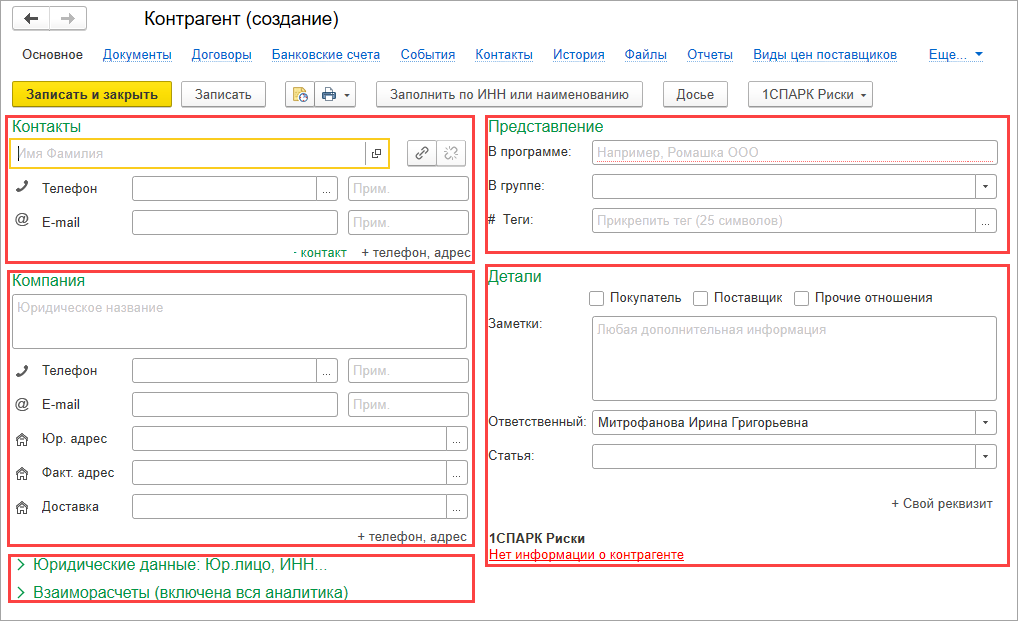Open the Еще... menu
Viewport: 1018px width, 621px height.
click(x=955, y=55)
